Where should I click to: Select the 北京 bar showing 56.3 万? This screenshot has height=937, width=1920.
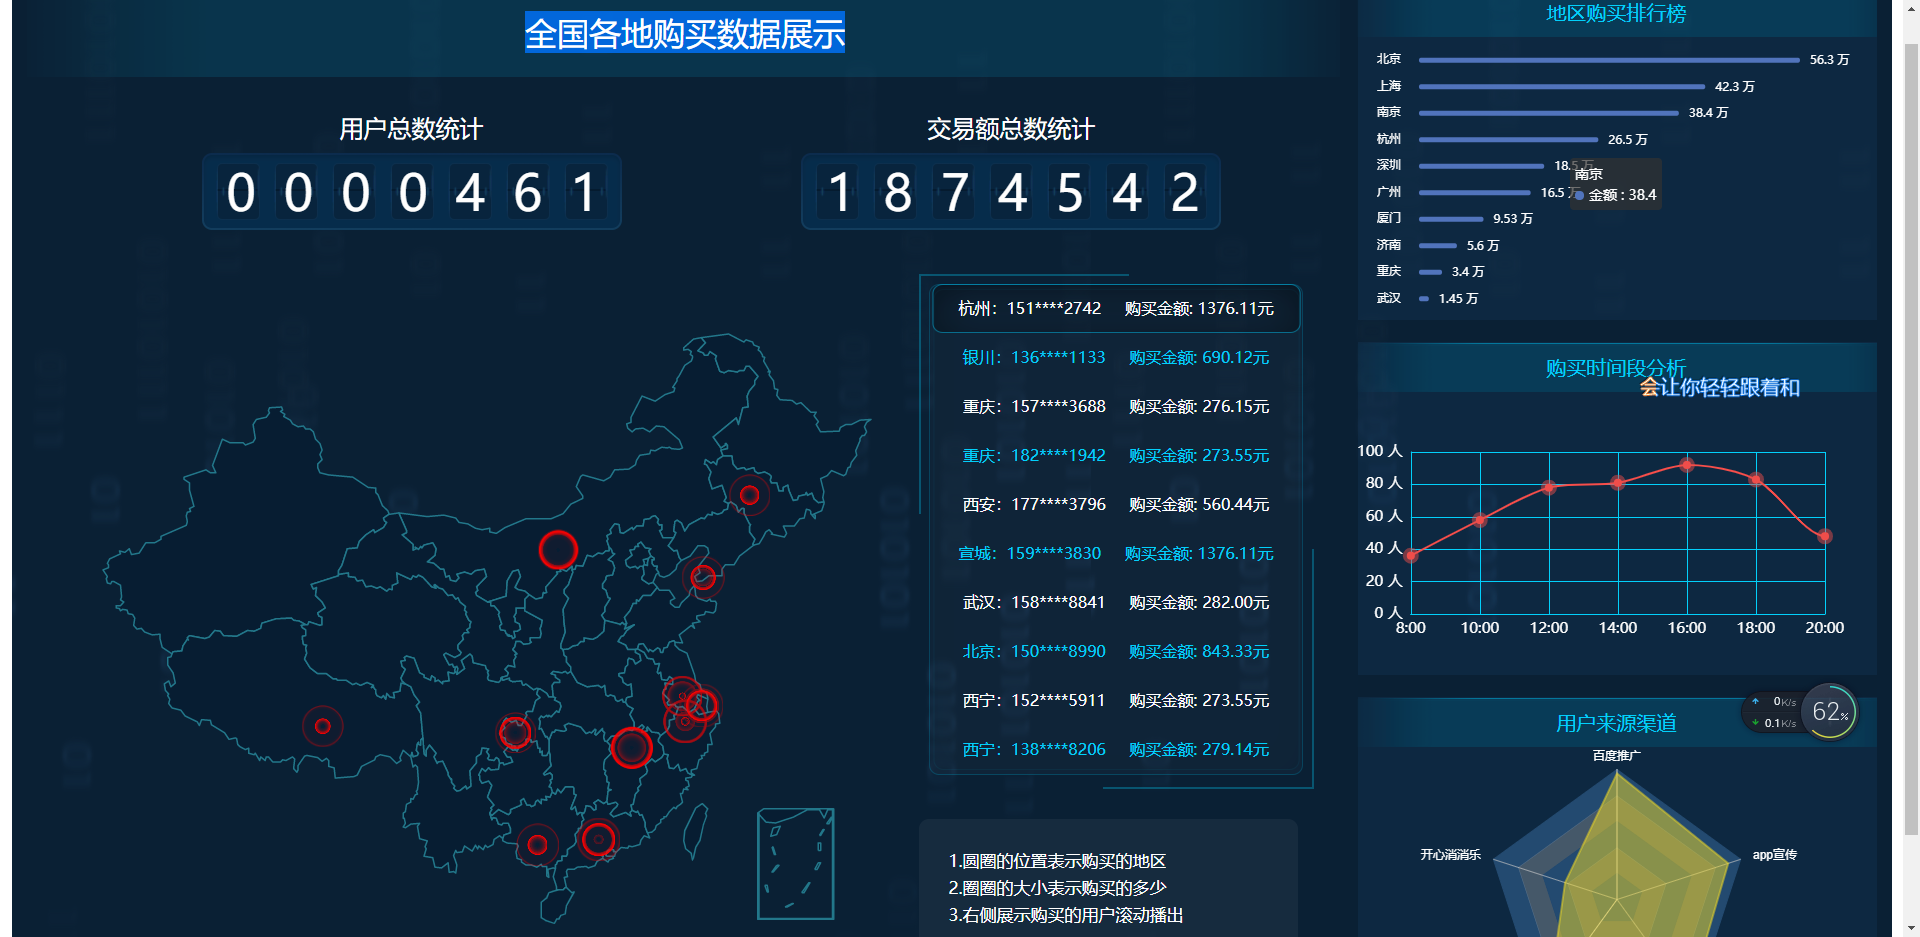[1609, 60]
